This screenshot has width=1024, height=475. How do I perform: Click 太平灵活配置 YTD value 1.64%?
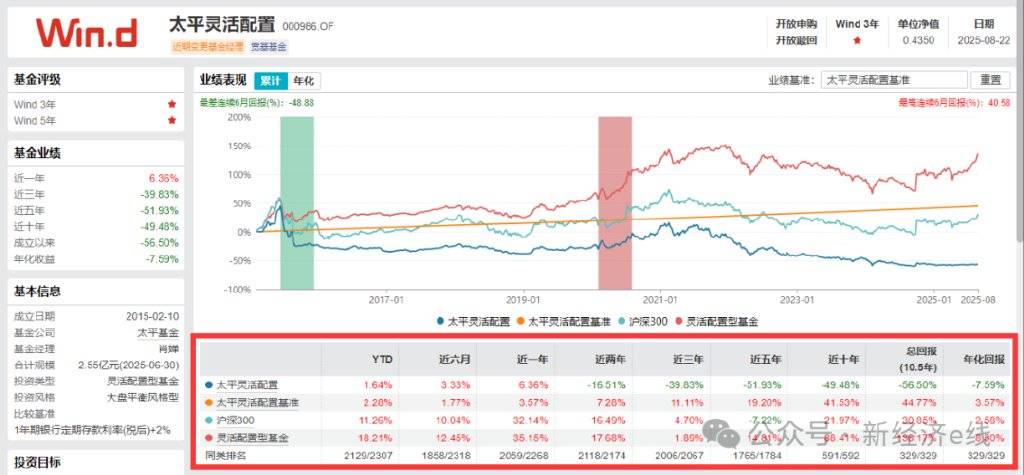pyautogui.click(x=378, y=385)
